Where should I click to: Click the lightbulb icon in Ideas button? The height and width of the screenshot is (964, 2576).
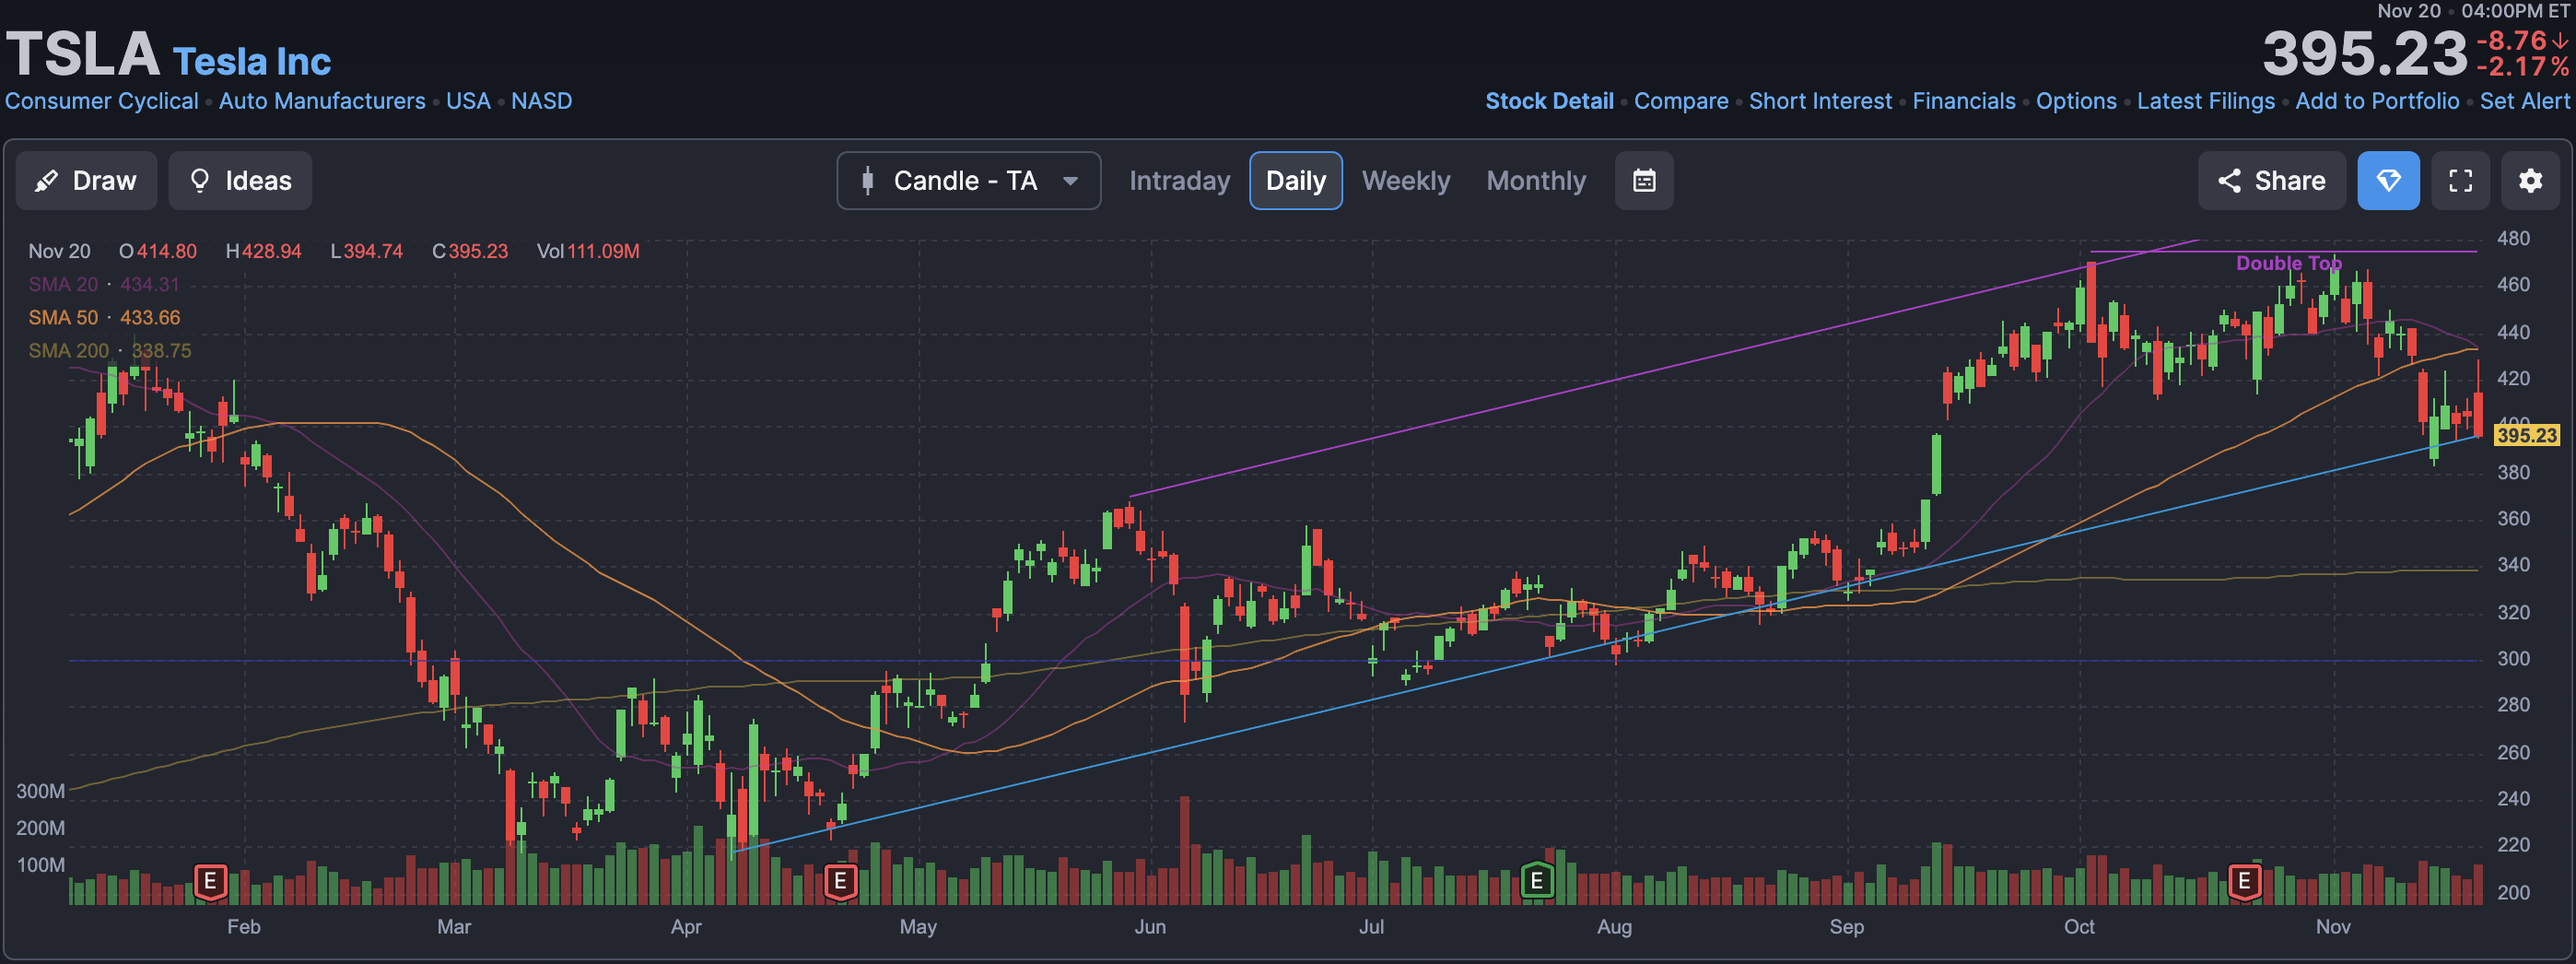200,181
